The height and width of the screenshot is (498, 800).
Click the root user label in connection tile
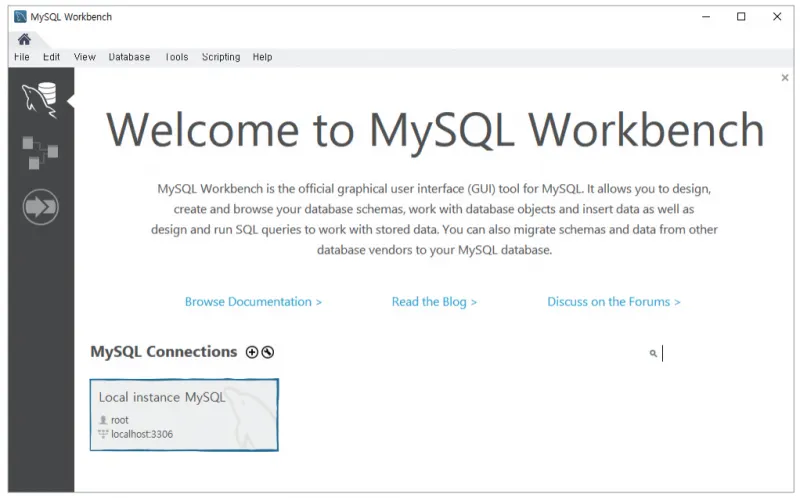(x=120, y=420)
